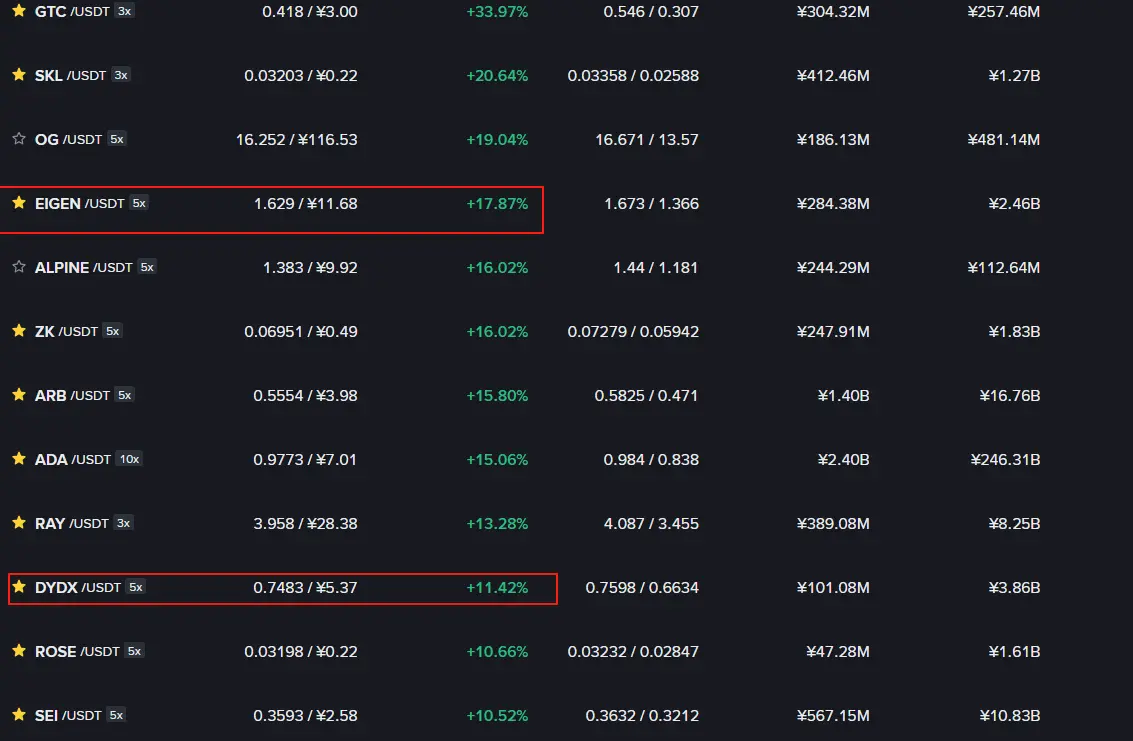
Task: Click the 10x leverage badge on ADA
Action: pos(129,459)
